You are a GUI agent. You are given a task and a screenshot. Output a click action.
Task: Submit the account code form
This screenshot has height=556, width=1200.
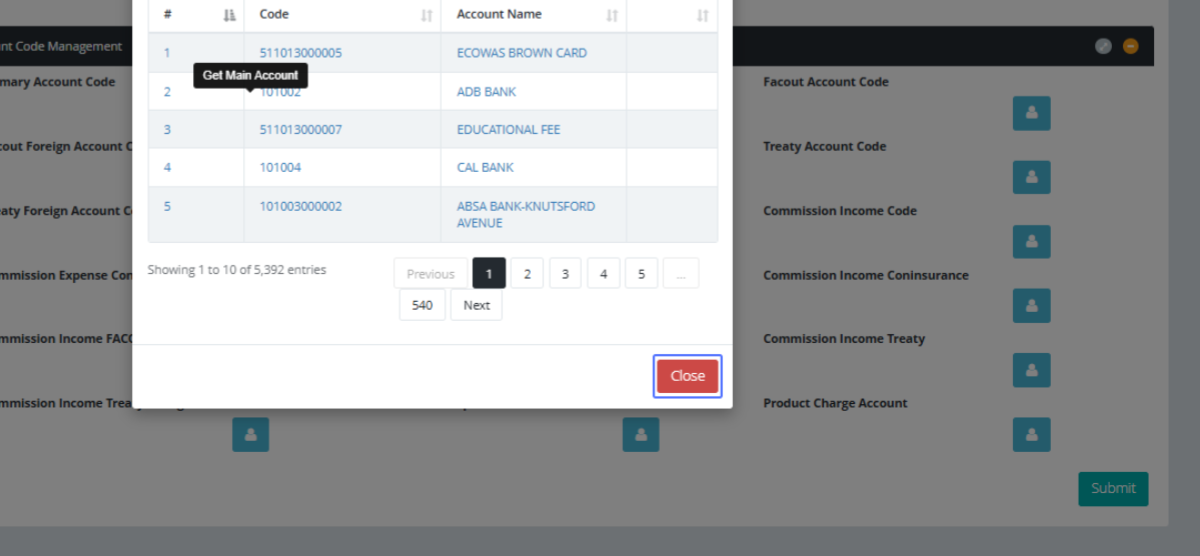(1112, 488)
